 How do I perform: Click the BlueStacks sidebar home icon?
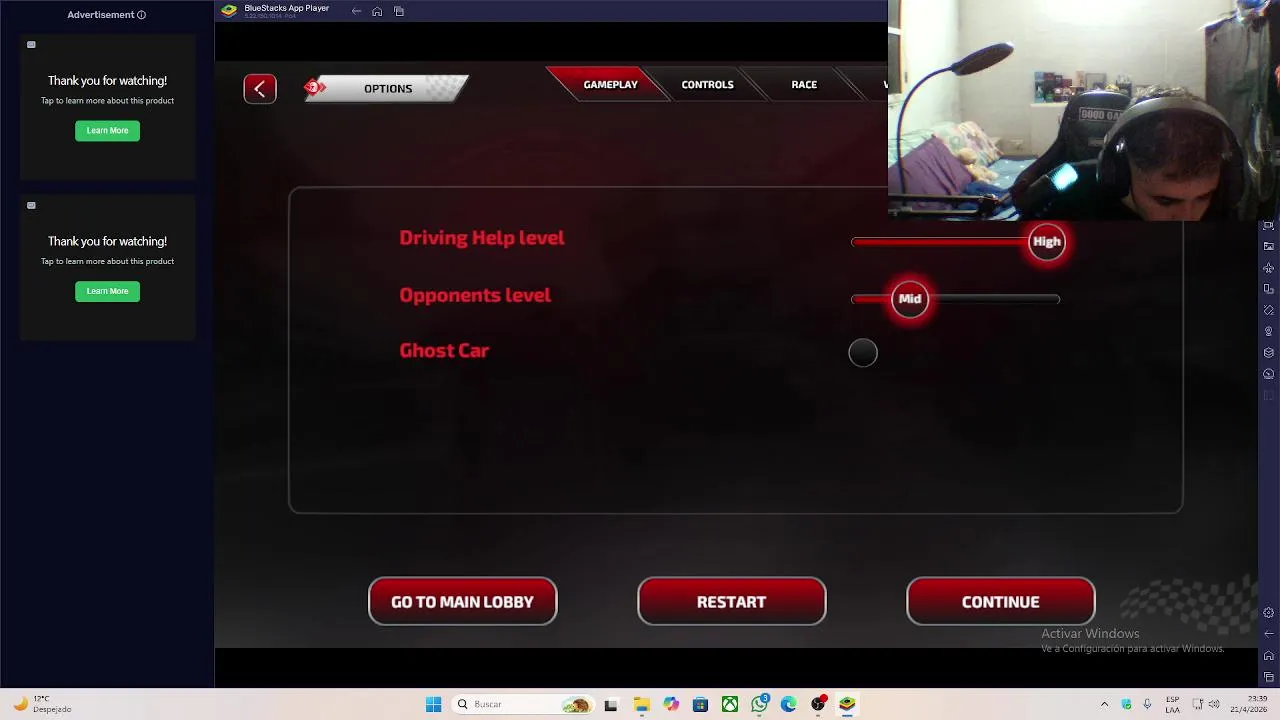(x=1268, y=656)
